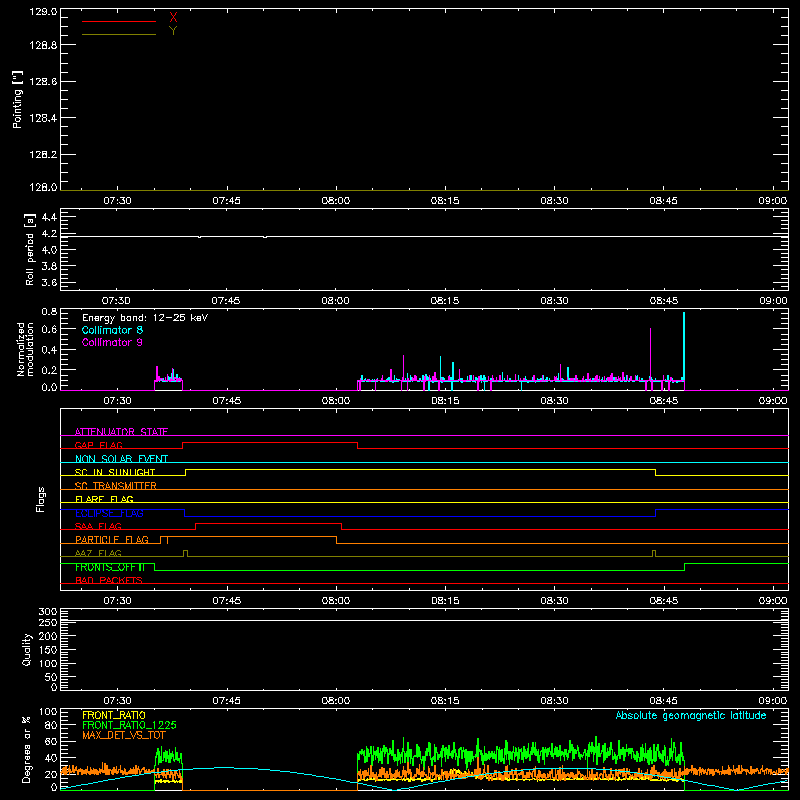Click 'Absolute geomagnetic latitude' legend text
This screenshot has height=800, width=800.
tap(691, 716)
